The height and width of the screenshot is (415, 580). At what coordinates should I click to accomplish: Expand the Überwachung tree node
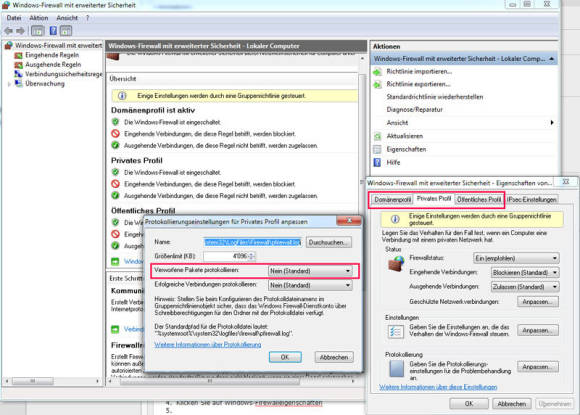pyautogui.click(x=9, y=84)
